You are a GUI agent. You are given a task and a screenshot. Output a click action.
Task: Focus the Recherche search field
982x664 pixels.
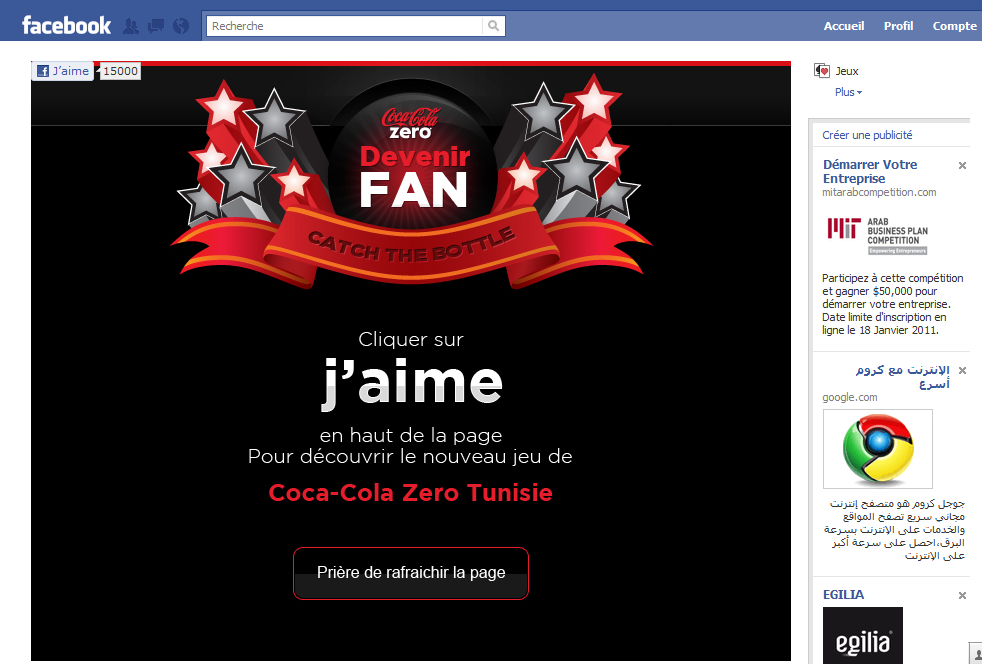click(x=344, y=26)
